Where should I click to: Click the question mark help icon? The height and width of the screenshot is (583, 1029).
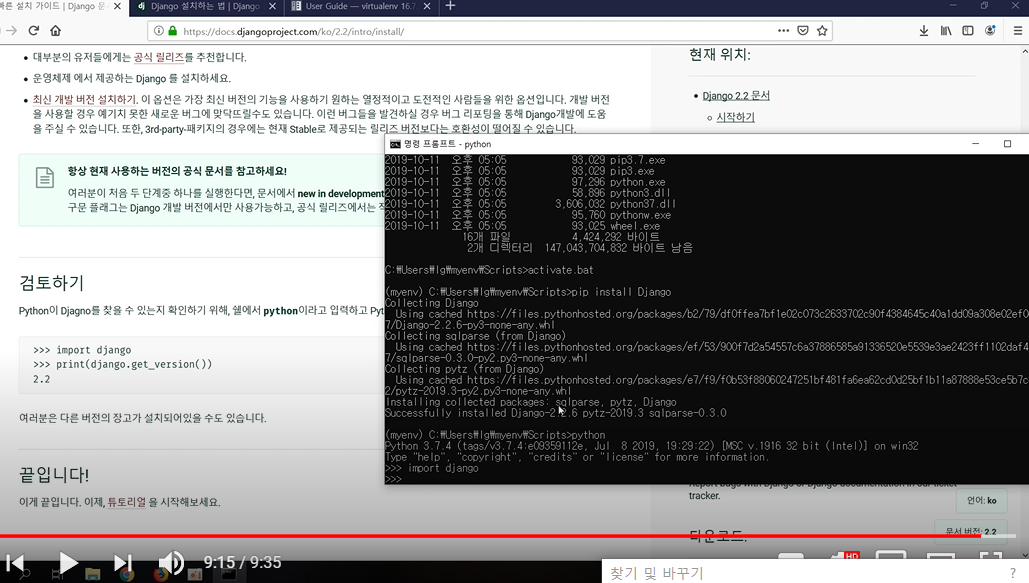[x=1013, y=572]
